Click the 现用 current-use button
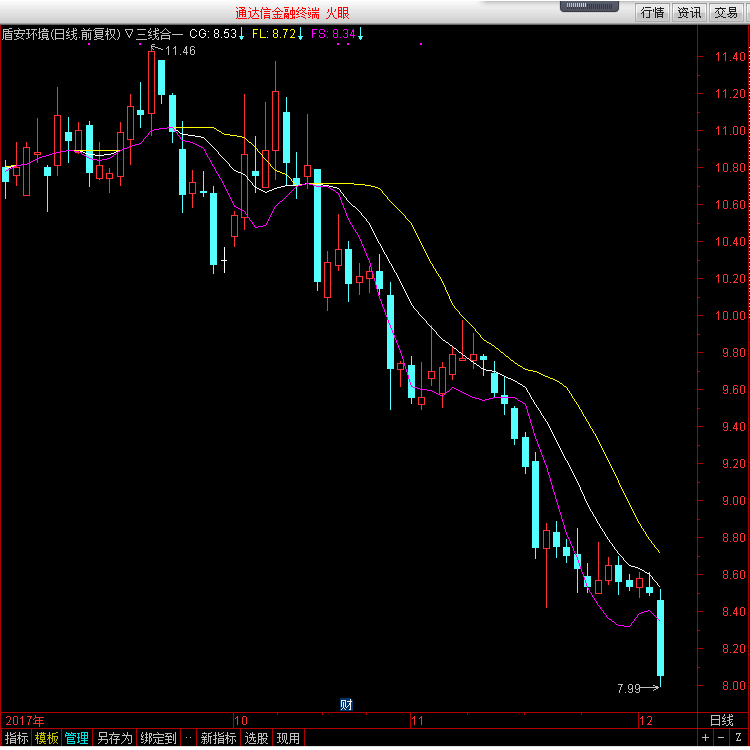Image resolution: width=750 pixels, height=750 pixels. (x=288, y=738)
